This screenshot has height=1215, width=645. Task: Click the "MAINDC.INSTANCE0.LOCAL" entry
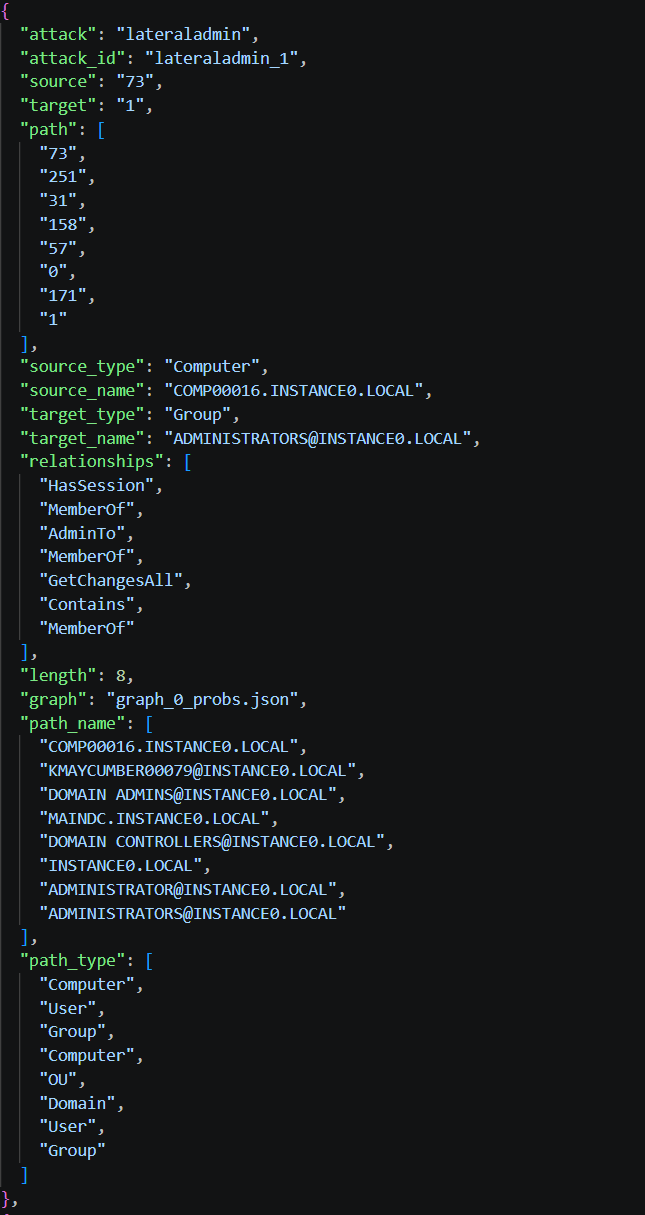(154, 818)
